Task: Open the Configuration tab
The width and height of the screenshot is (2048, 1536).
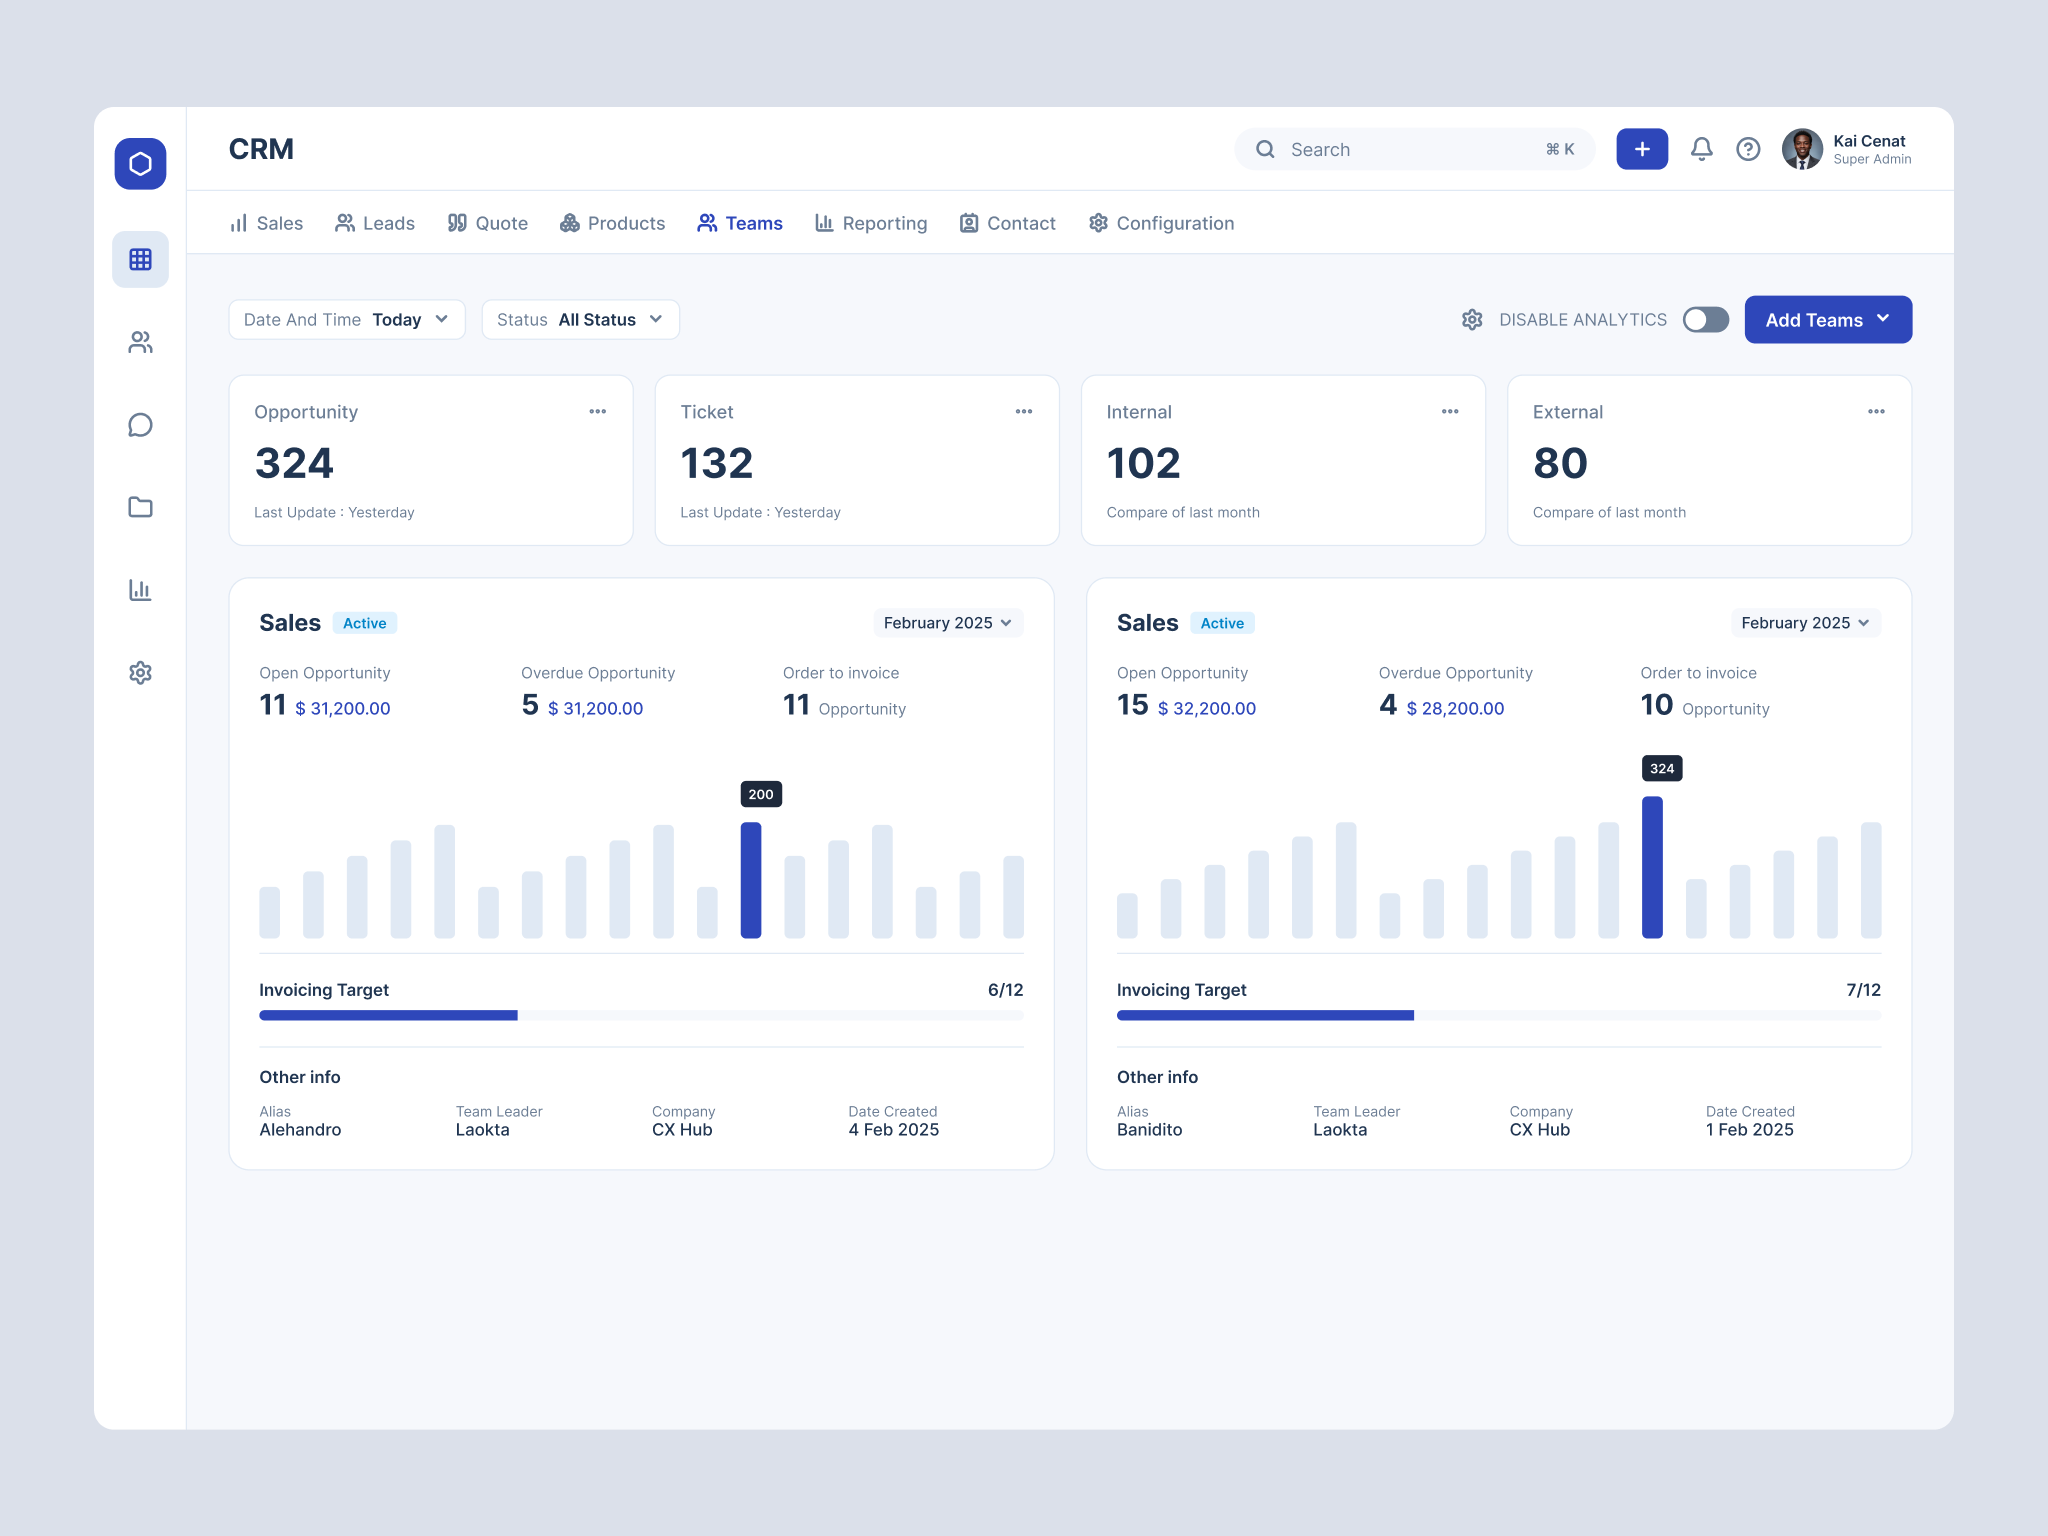Action: pos(1161,223)
